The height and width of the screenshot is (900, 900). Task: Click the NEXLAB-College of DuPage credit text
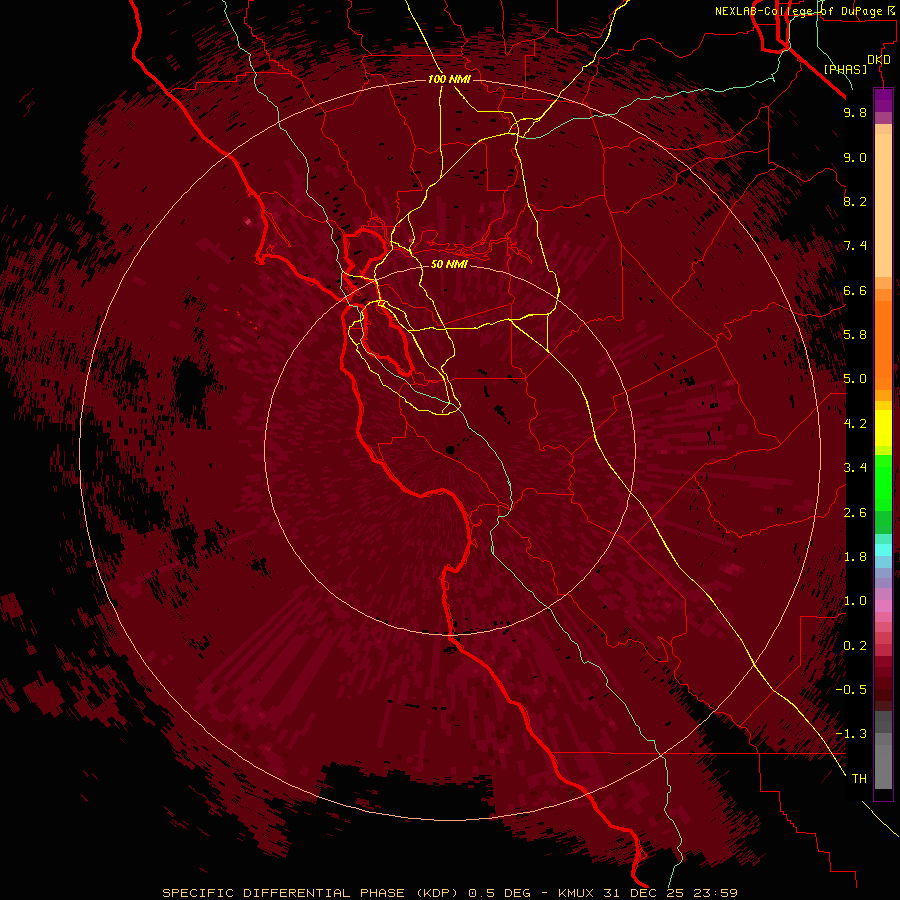798,11
